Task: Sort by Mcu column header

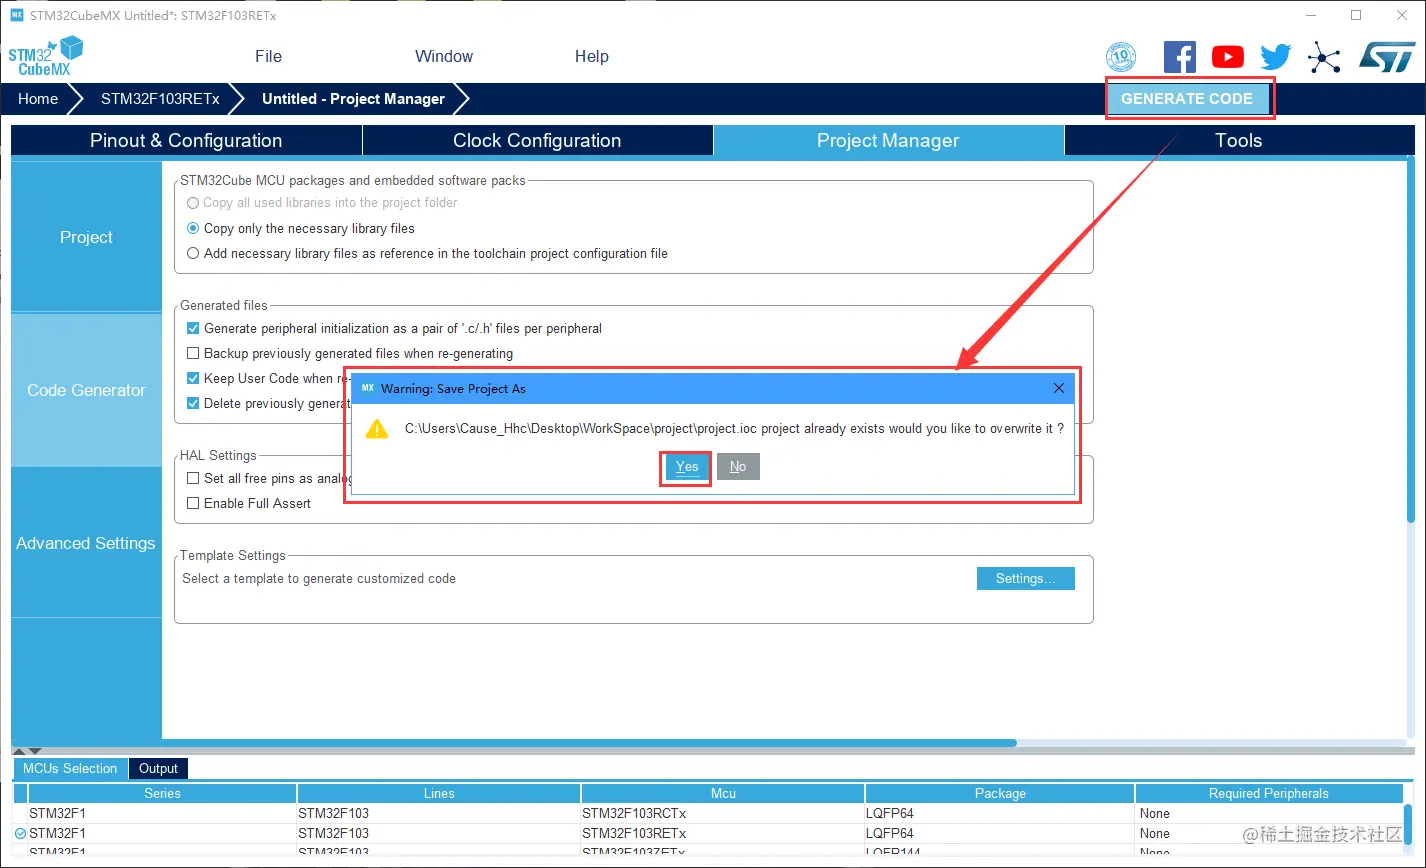Action: coord(723,793)
